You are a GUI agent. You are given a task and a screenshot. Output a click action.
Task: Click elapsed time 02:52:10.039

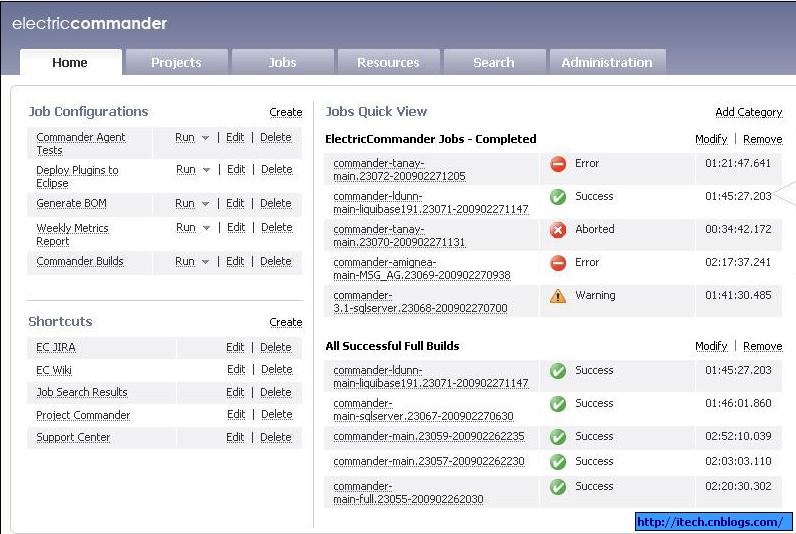click(738, 437)
